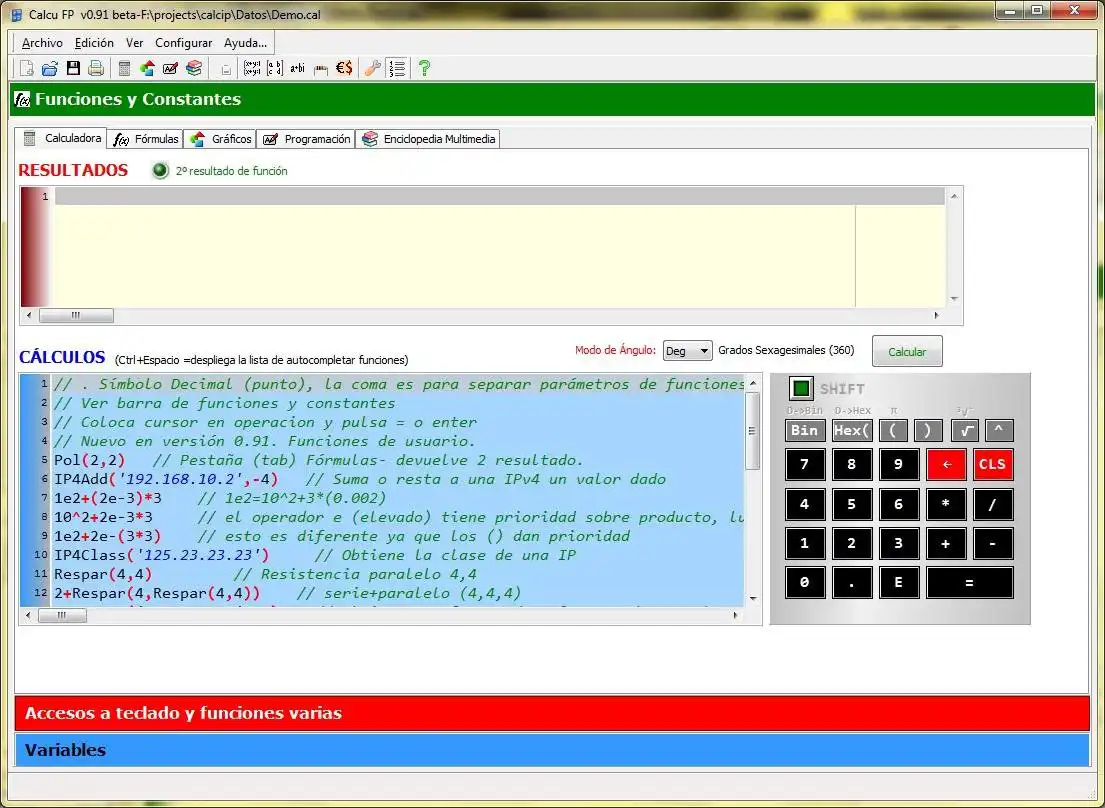Click the stacked books toolbar icon
The image size is (1105, 808).
pyautogui.click(x=194, y=68)
